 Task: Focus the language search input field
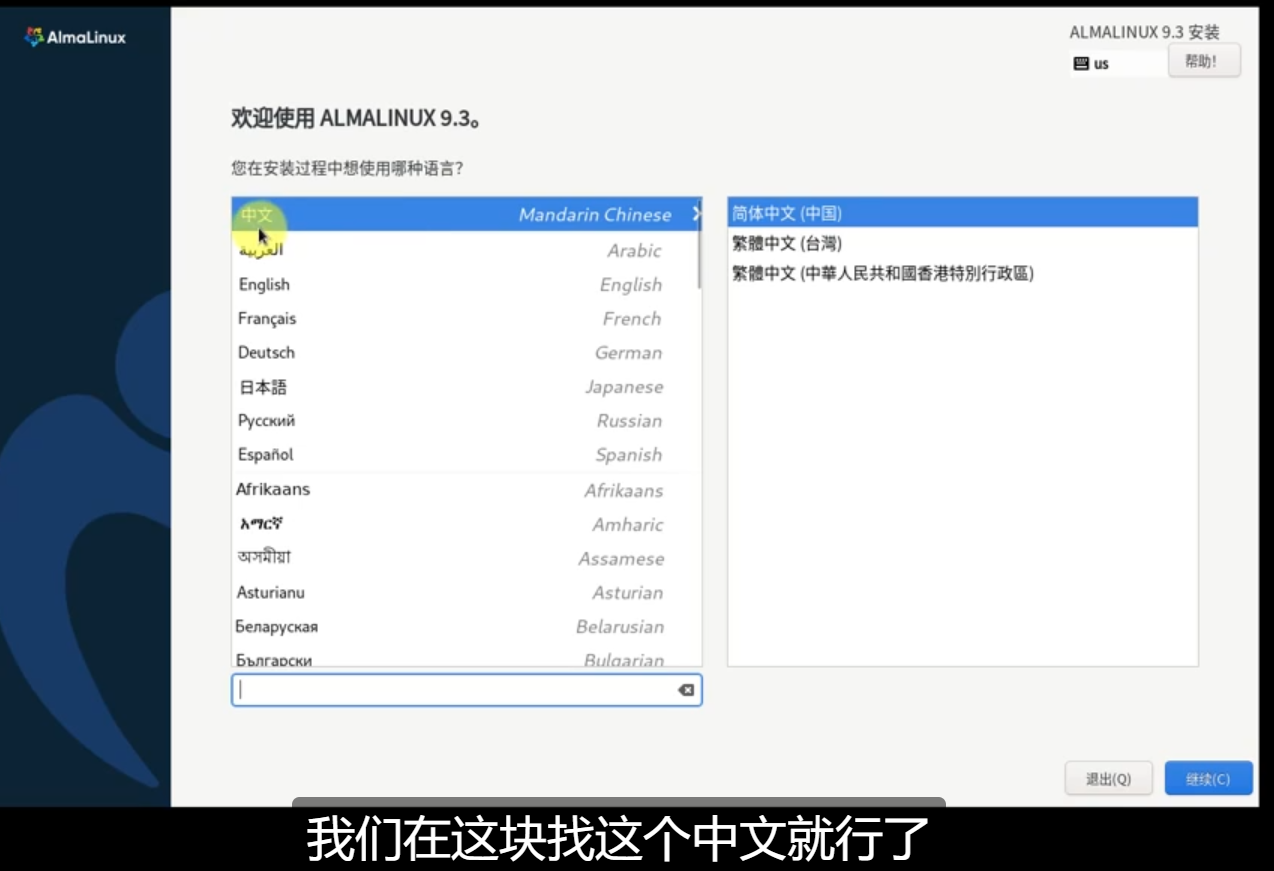point(466,690)
